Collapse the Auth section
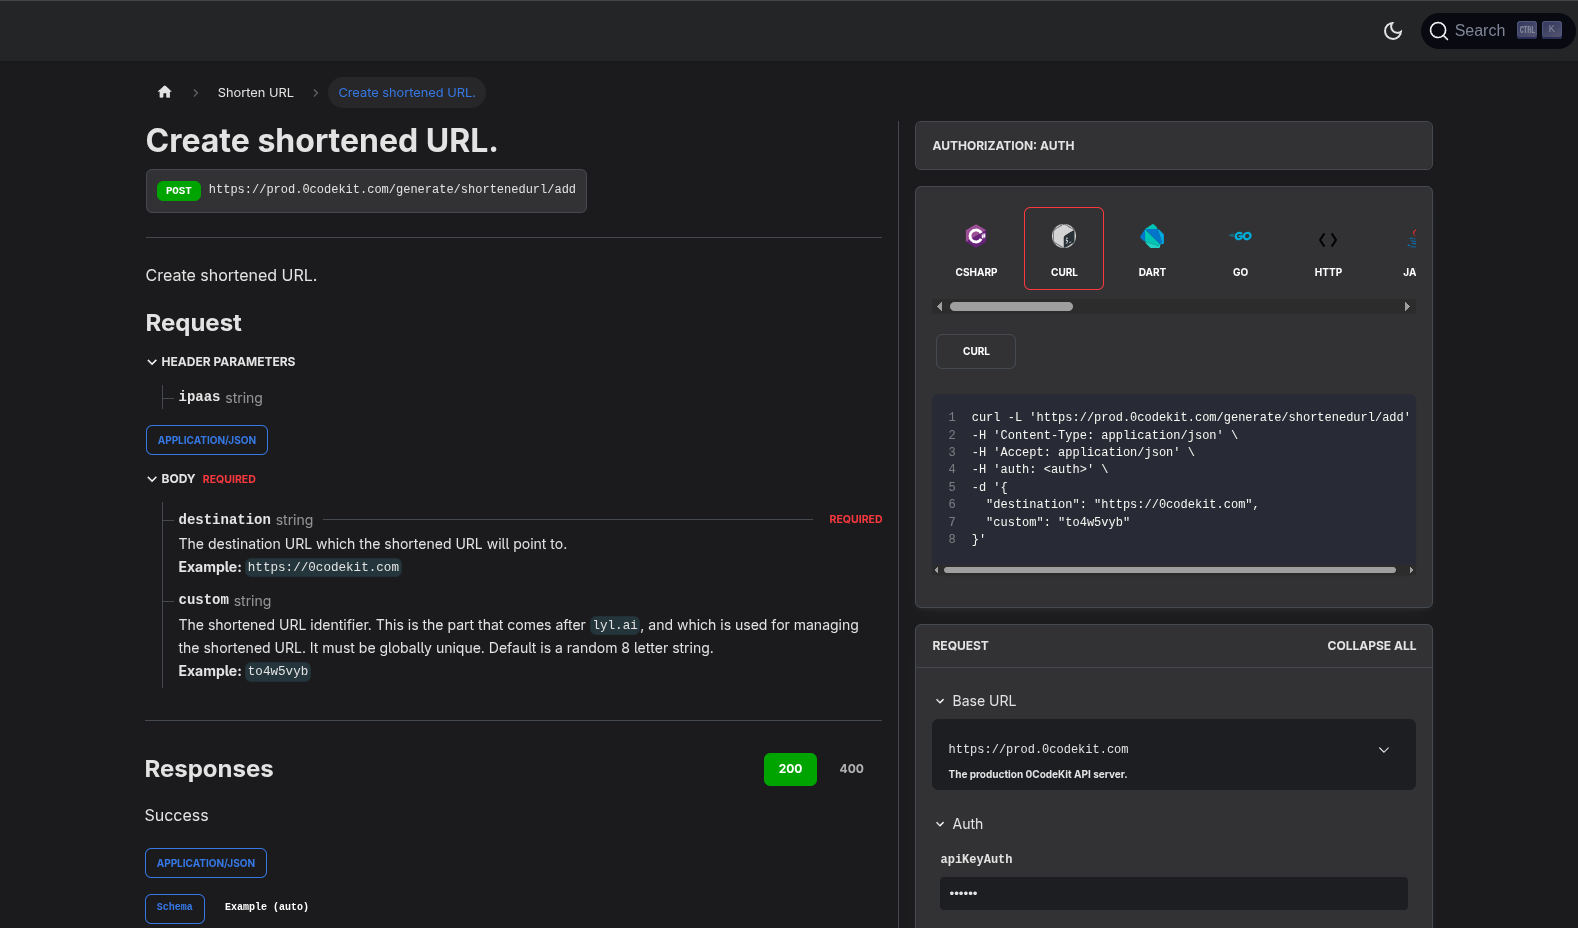Image resolution: width=1578 pixels, height=928 pixels. tap(959, 824)
